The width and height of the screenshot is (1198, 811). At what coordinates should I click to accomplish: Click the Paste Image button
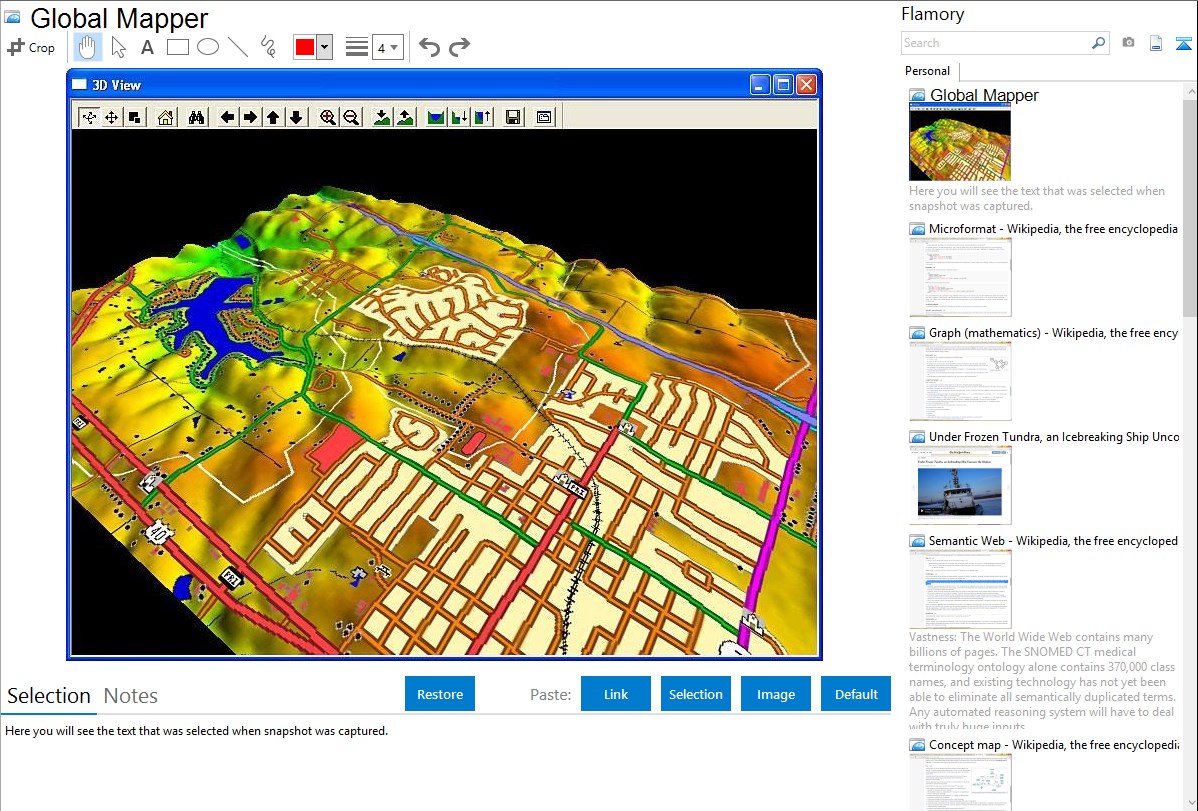775,694
